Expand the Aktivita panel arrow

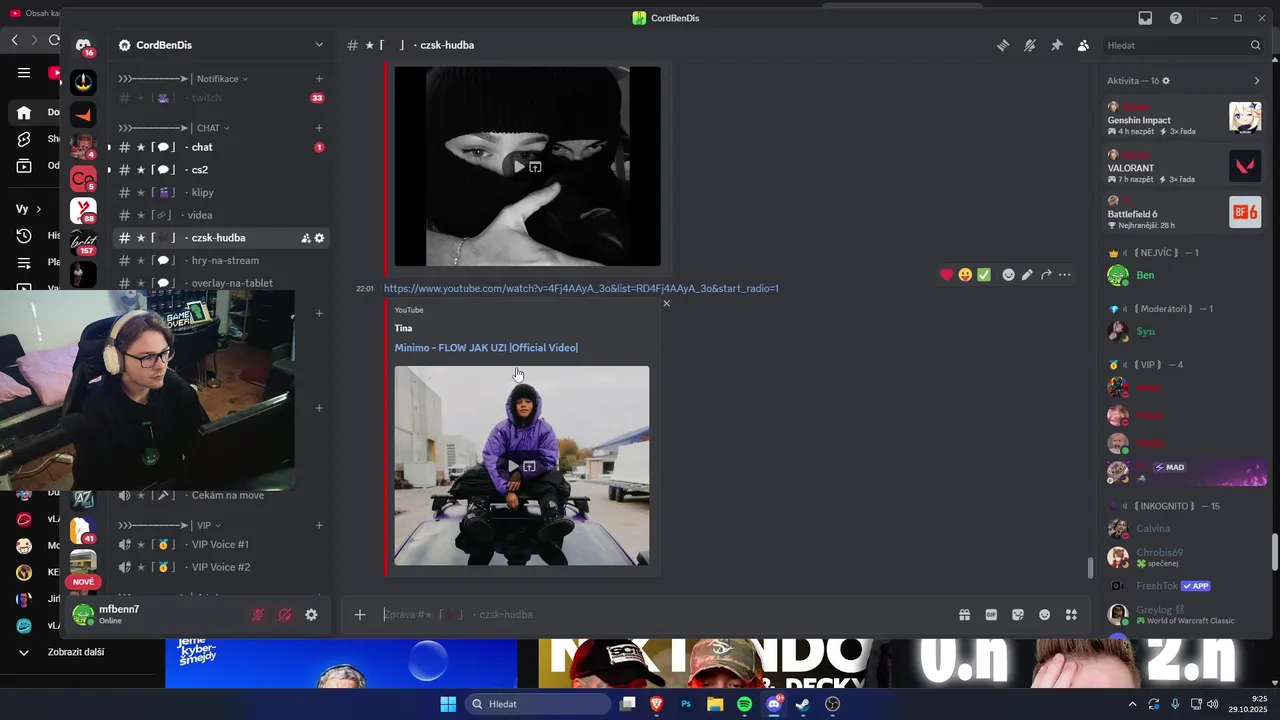pyautogui.click(x=1257, y=80)
